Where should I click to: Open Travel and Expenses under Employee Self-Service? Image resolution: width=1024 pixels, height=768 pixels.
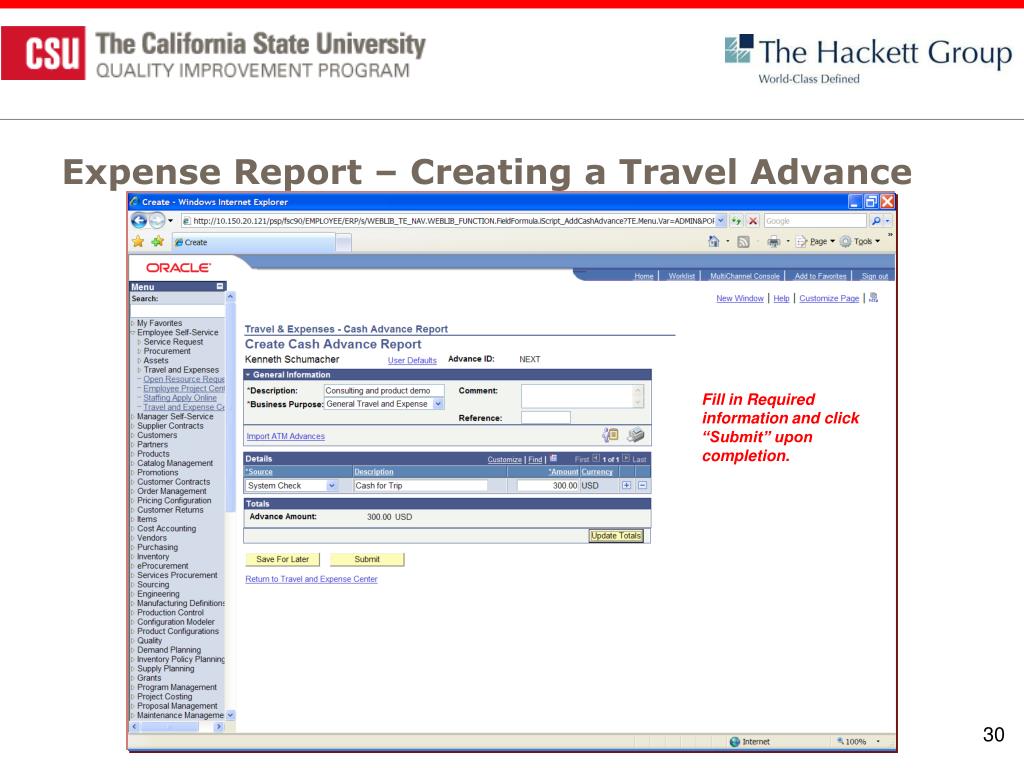(x=181, y=370)
